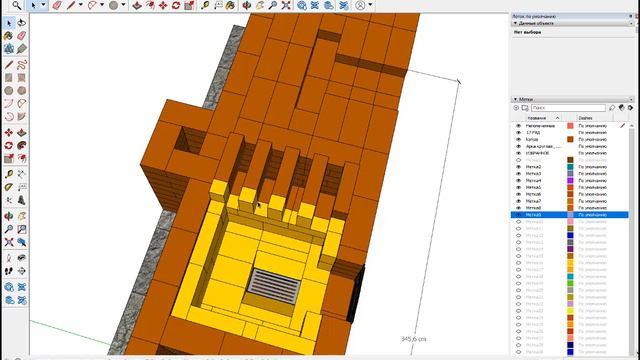Toggle eye icon for Метка5
The width and height of the screenshot is (640, 360).
[x=518, y=187]
